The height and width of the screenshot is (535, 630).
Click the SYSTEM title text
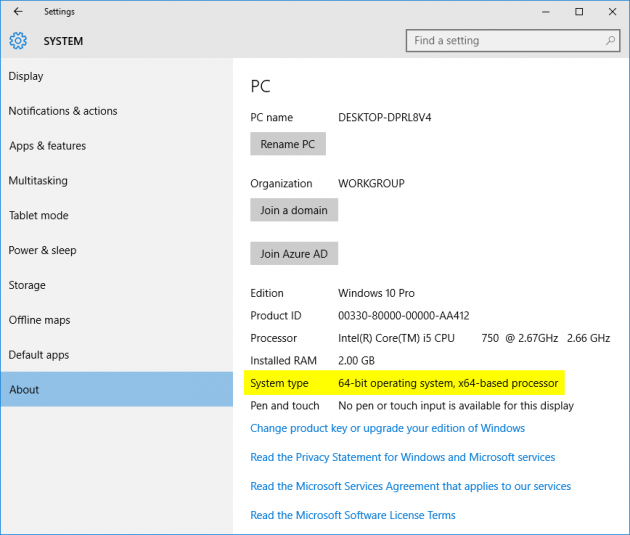[x=63, y=41]
